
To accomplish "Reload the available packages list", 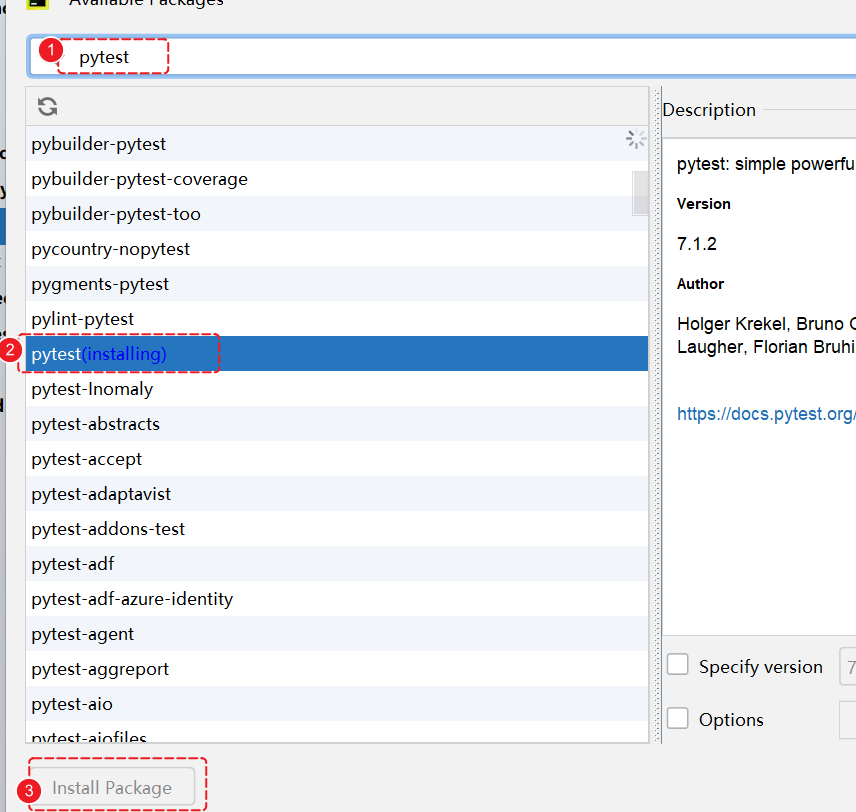I will 47,106.
